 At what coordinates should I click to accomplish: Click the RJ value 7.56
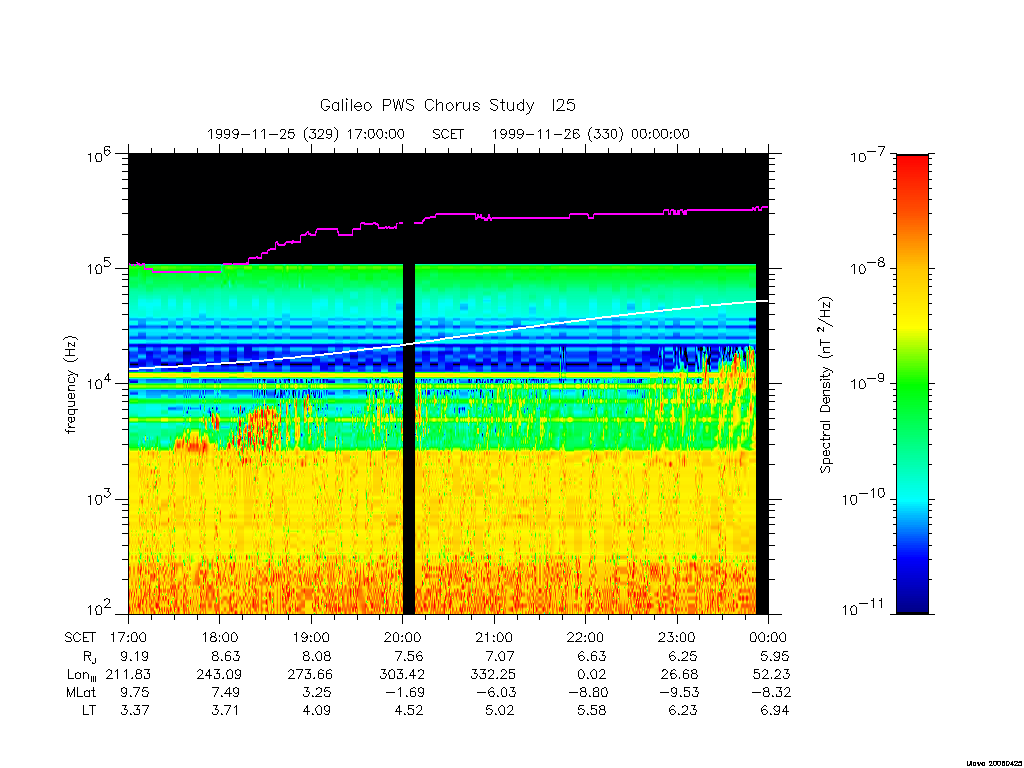(408, 656)
